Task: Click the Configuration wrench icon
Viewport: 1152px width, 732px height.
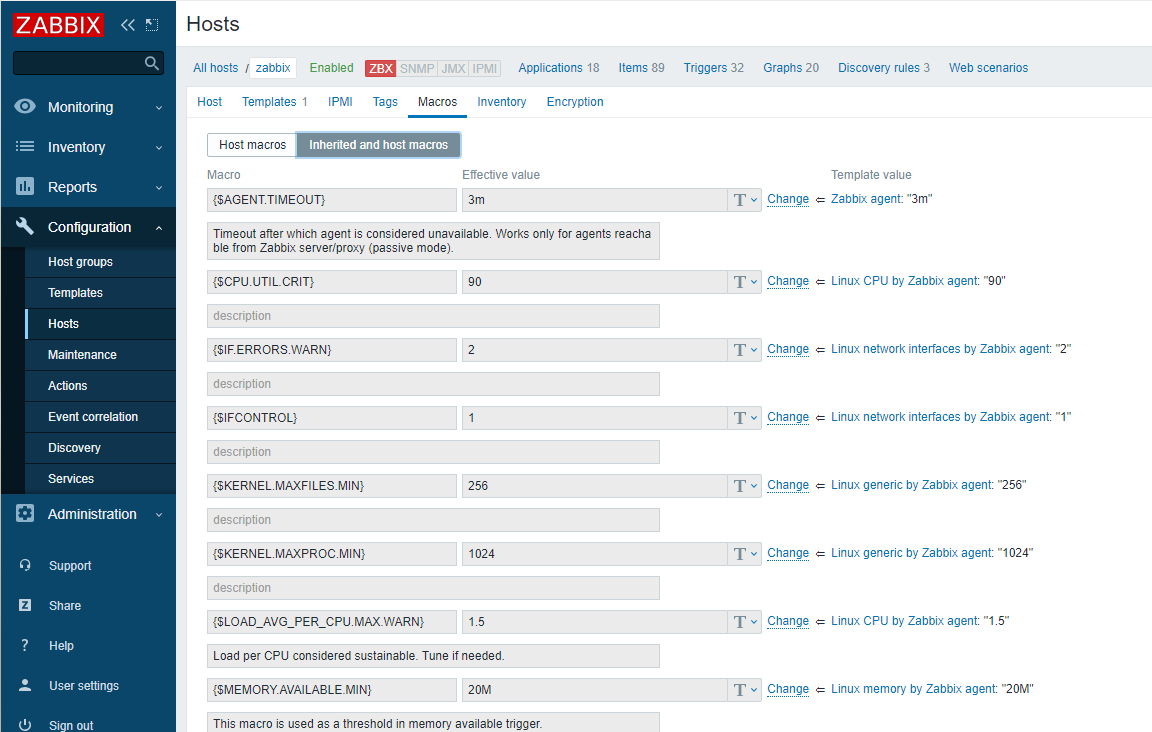Action: 25,226
